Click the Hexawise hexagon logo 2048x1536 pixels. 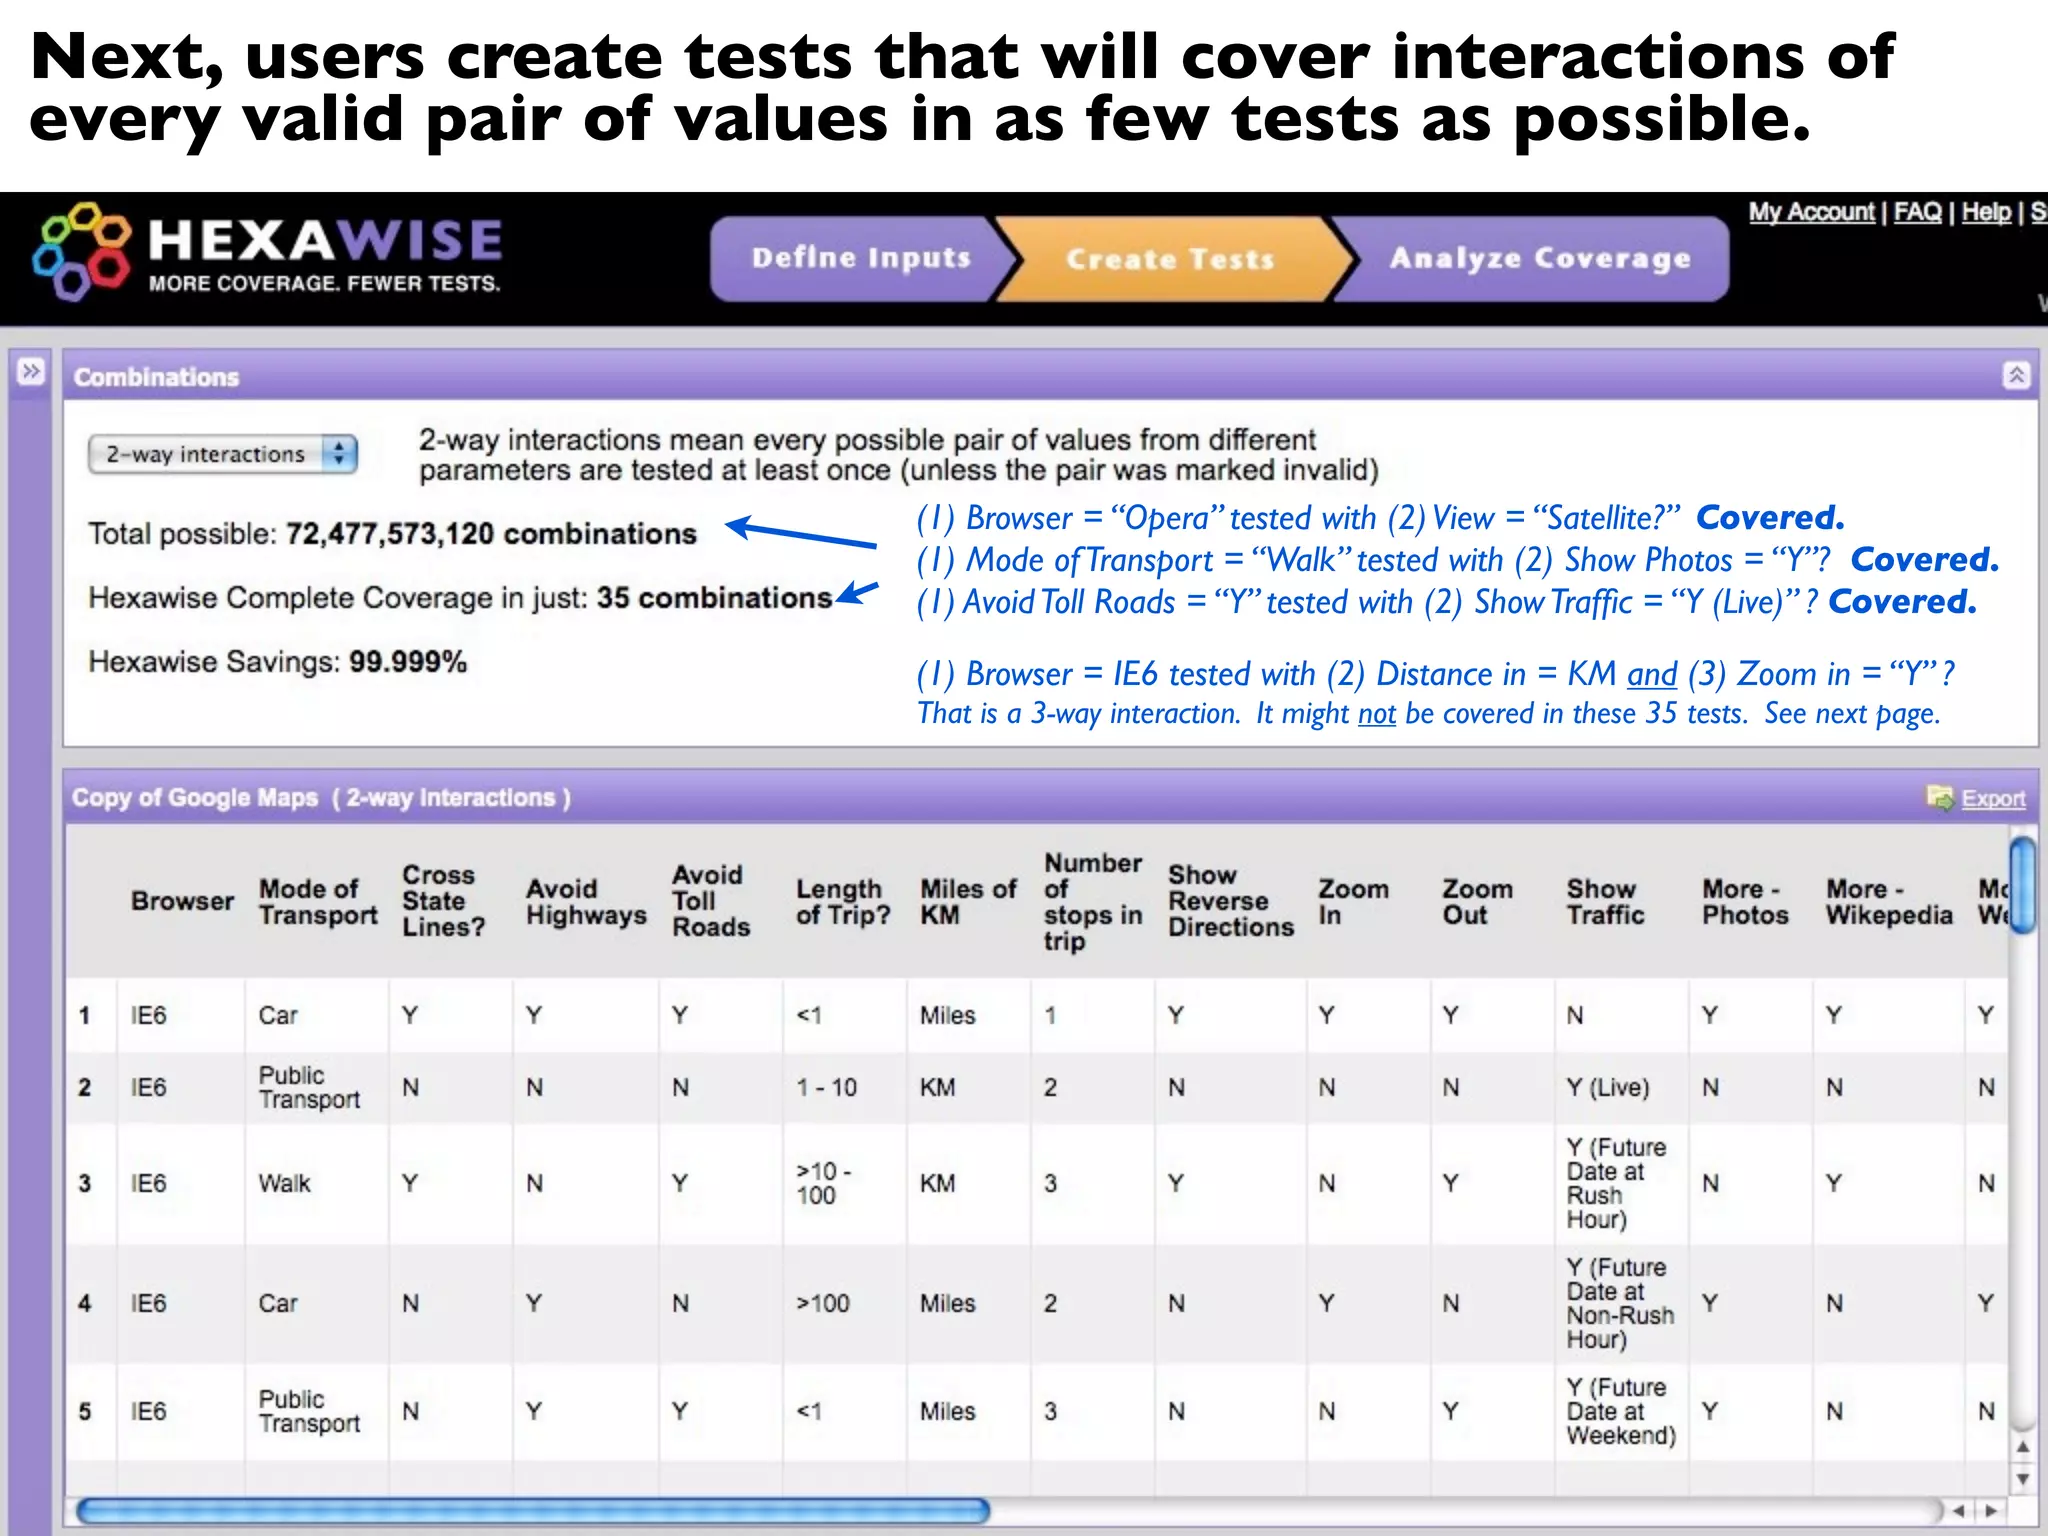pos(81,253)
